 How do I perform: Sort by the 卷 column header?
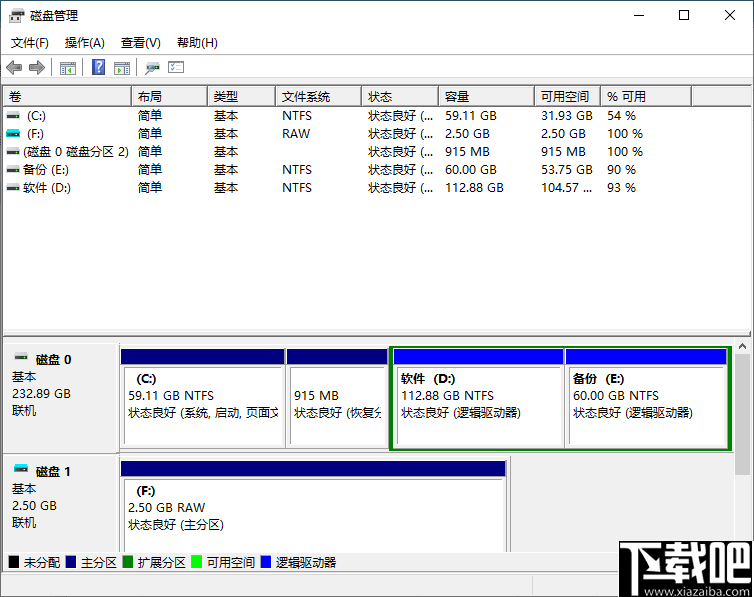tap(67, 97)
